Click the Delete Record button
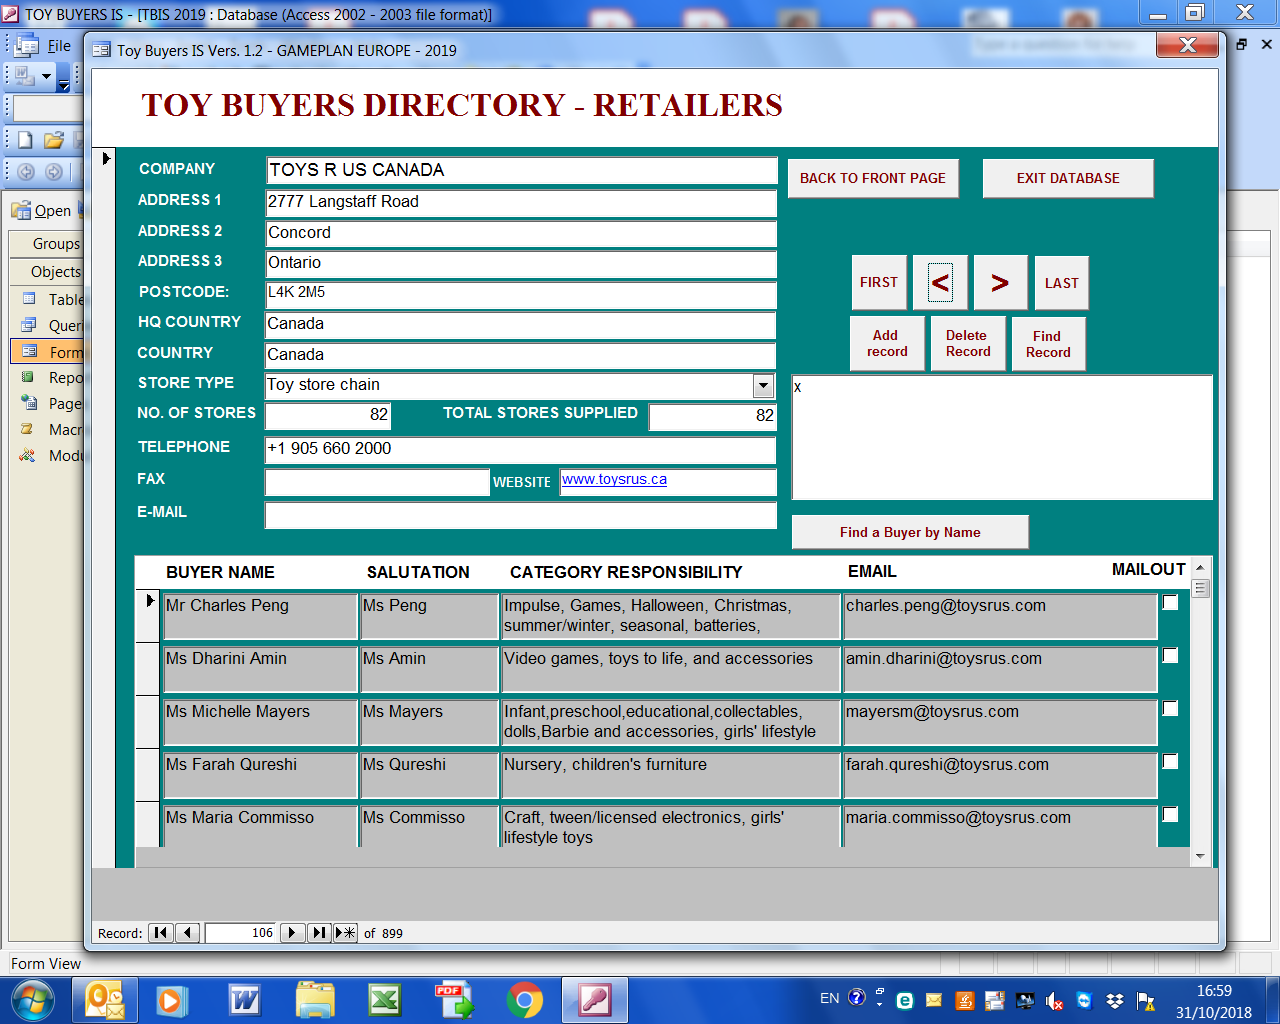 click(968, 344)
